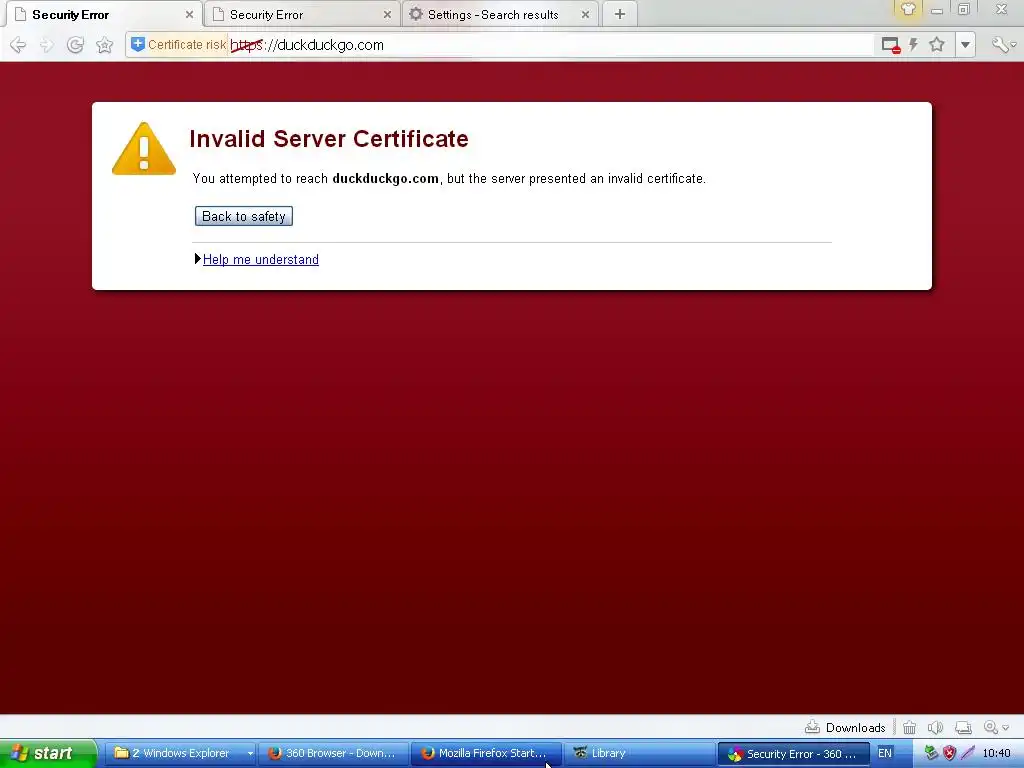The image size is (1024, 768).
Task: Go back with the browser Back arrow
Action: 18,45
